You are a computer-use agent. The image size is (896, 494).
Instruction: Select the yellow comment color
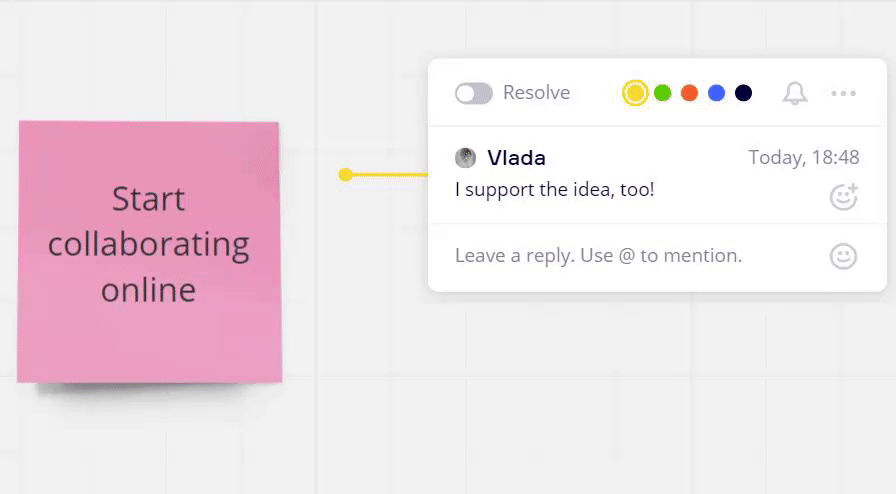point(635,93)
